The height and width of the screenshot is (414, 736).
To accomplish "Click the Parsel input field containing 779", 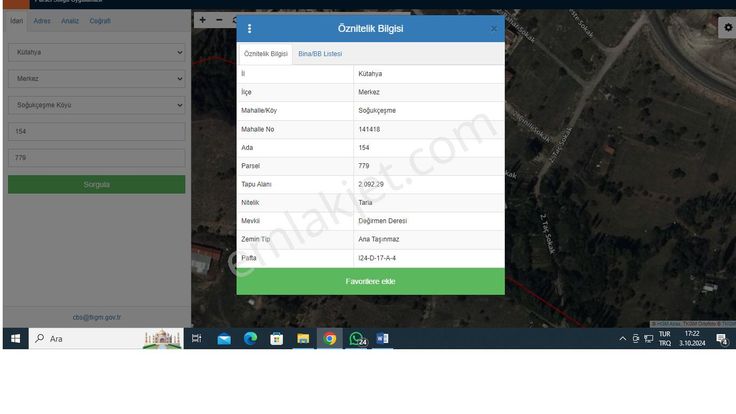I will 97,158.
